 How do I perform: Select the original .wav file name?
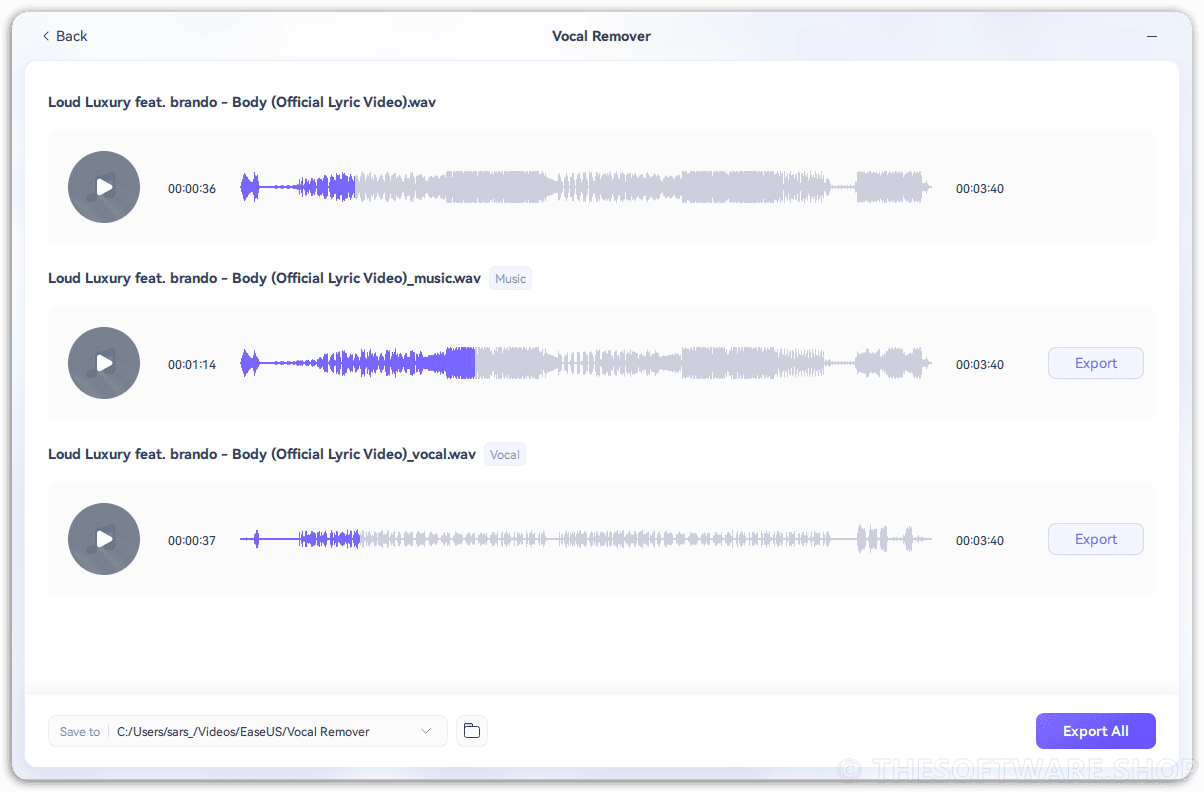(242, 102)
